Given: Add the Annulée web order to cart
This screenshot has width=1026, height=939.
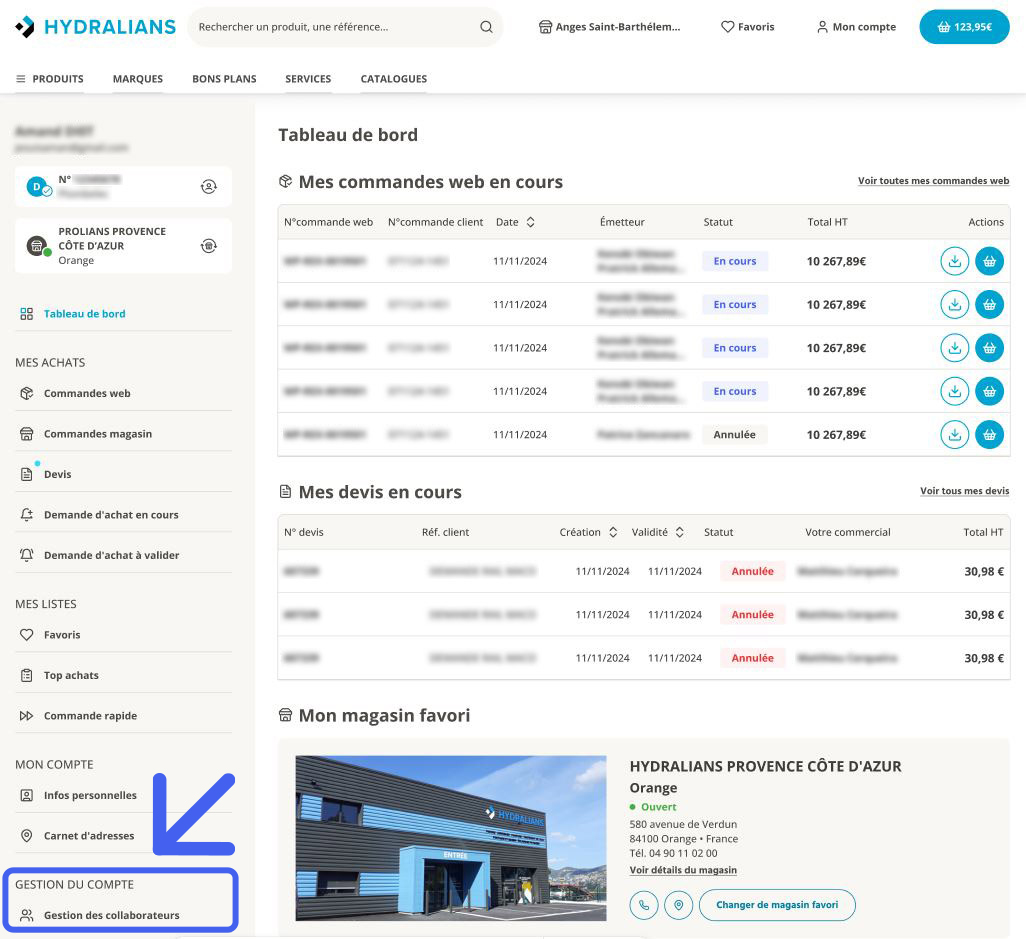Looking at the screenshot, I should coord(989,434).
